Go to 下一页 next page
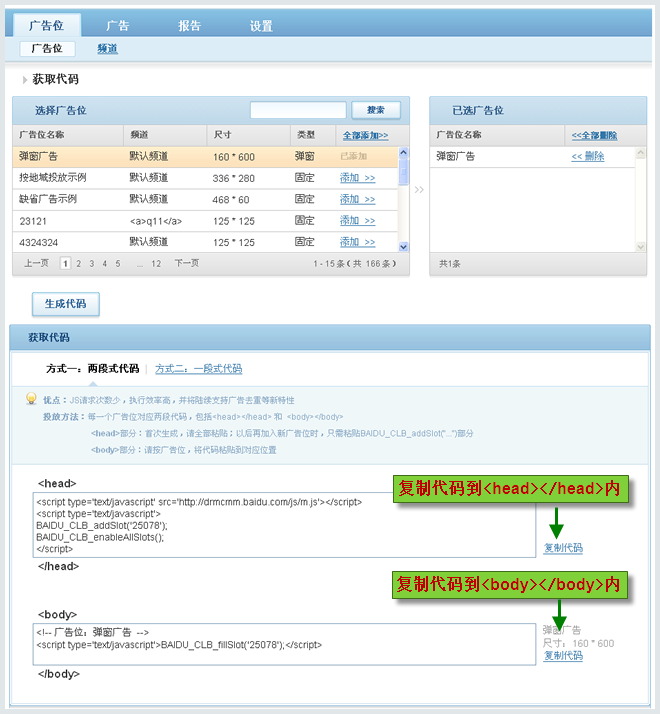Image resolution: width=660 pixels, height=714 pixels. [x=187, y=263]
